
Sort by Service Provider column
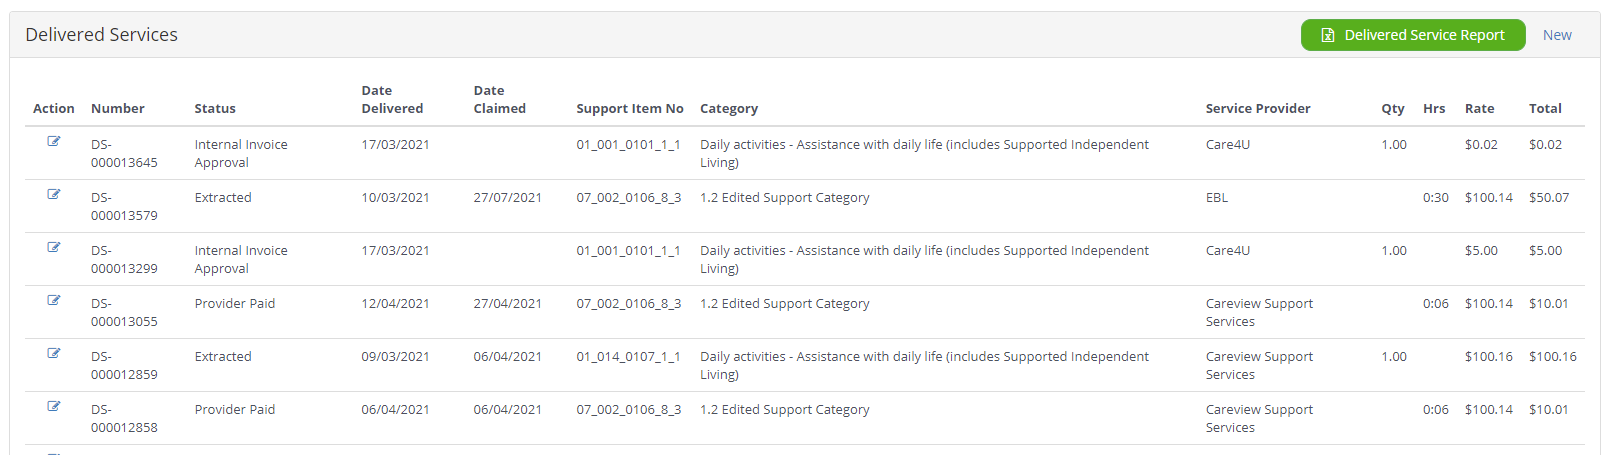(x=1258, y=108)
